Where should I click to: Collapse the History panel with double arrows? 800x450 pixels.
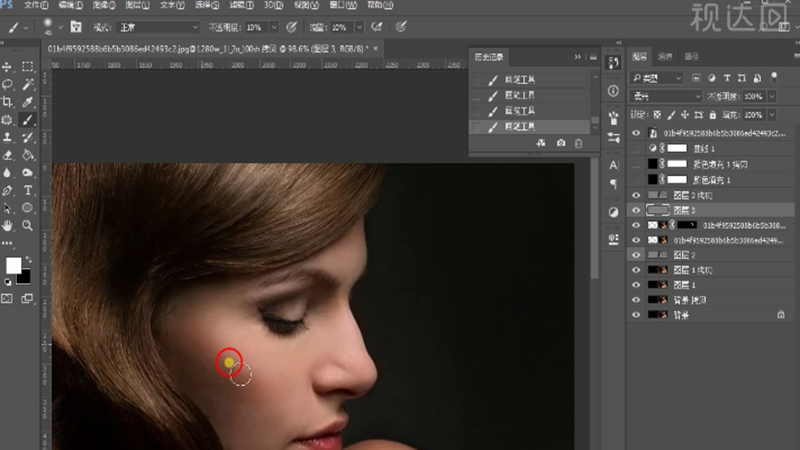pos(578,57)
